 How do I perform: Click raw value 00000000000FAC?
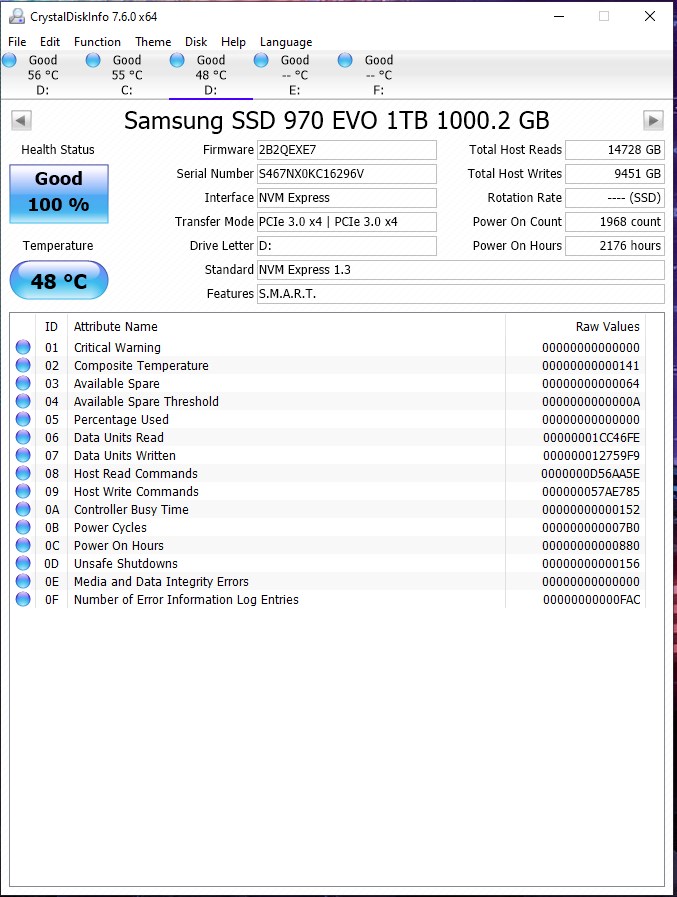[591, 600]
